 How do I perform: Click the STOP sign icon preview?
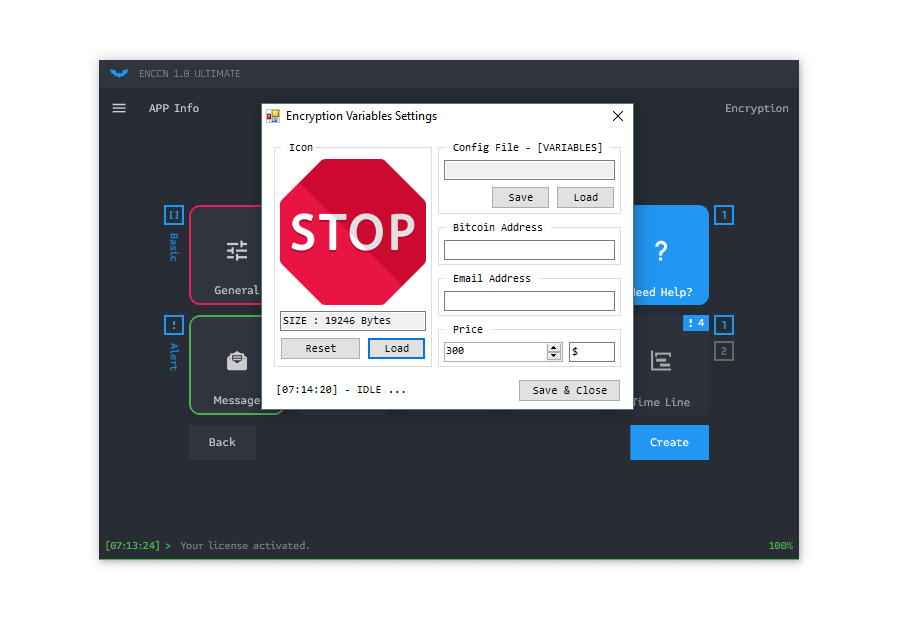pos(353,232)
